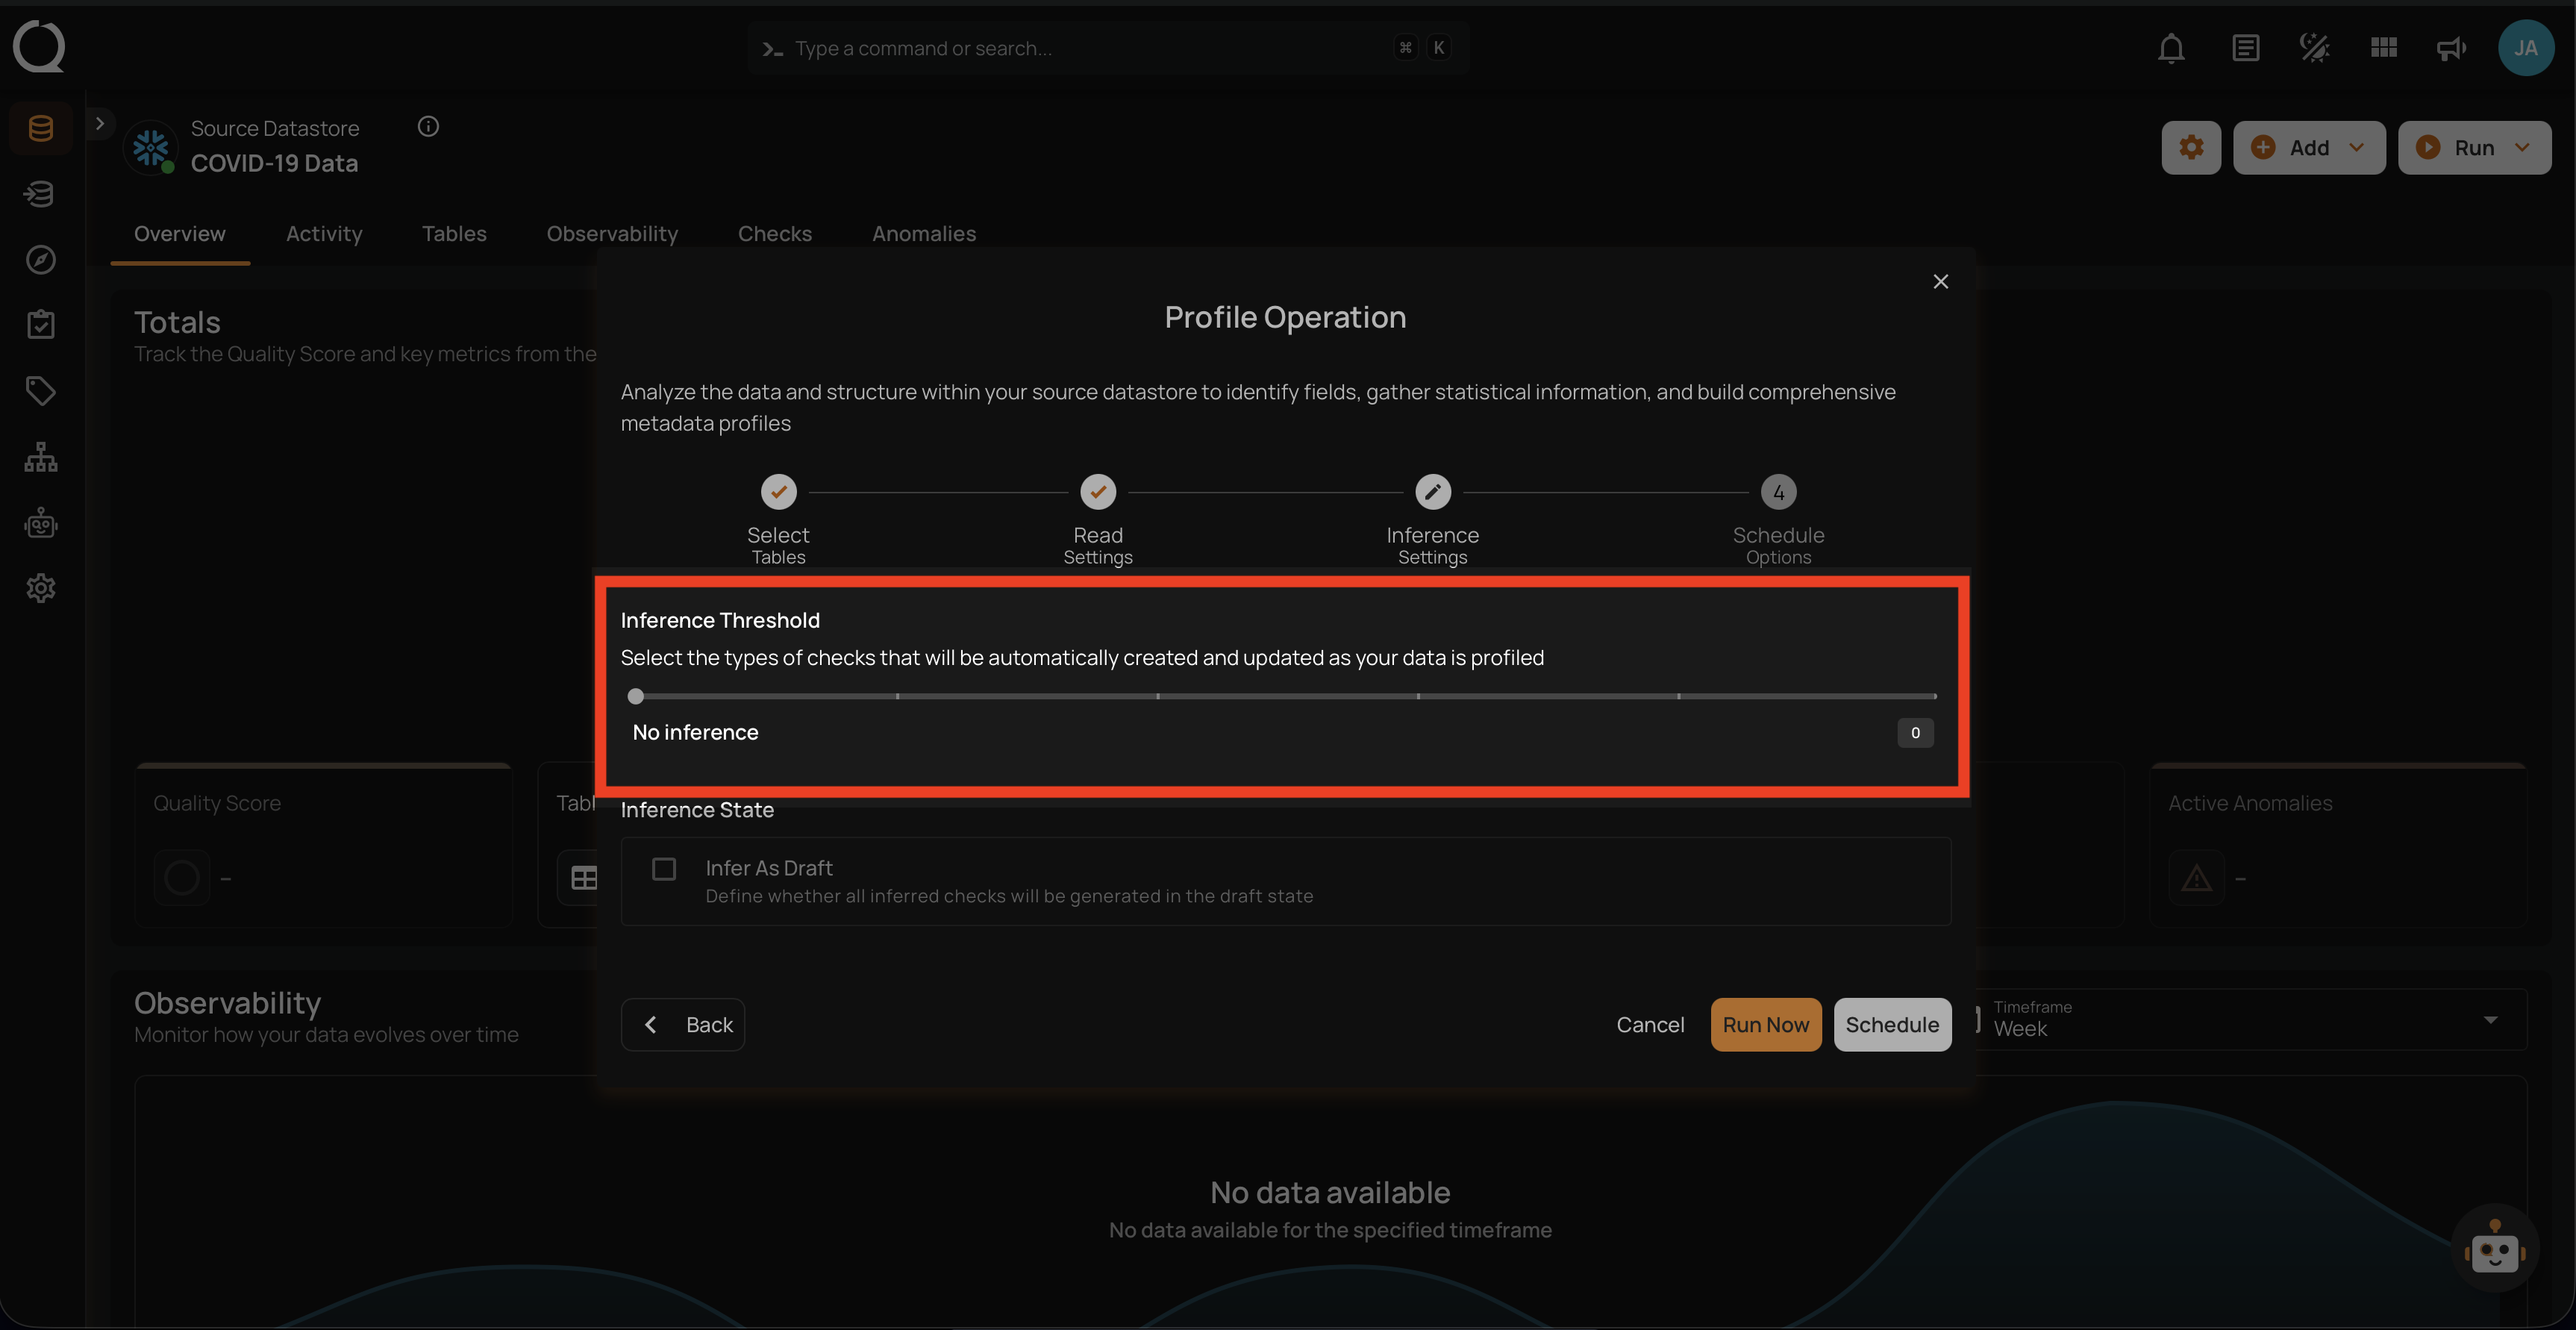Click the Run Now button
This screenshot has height=1330, width=2576.
point(1765,1025)
